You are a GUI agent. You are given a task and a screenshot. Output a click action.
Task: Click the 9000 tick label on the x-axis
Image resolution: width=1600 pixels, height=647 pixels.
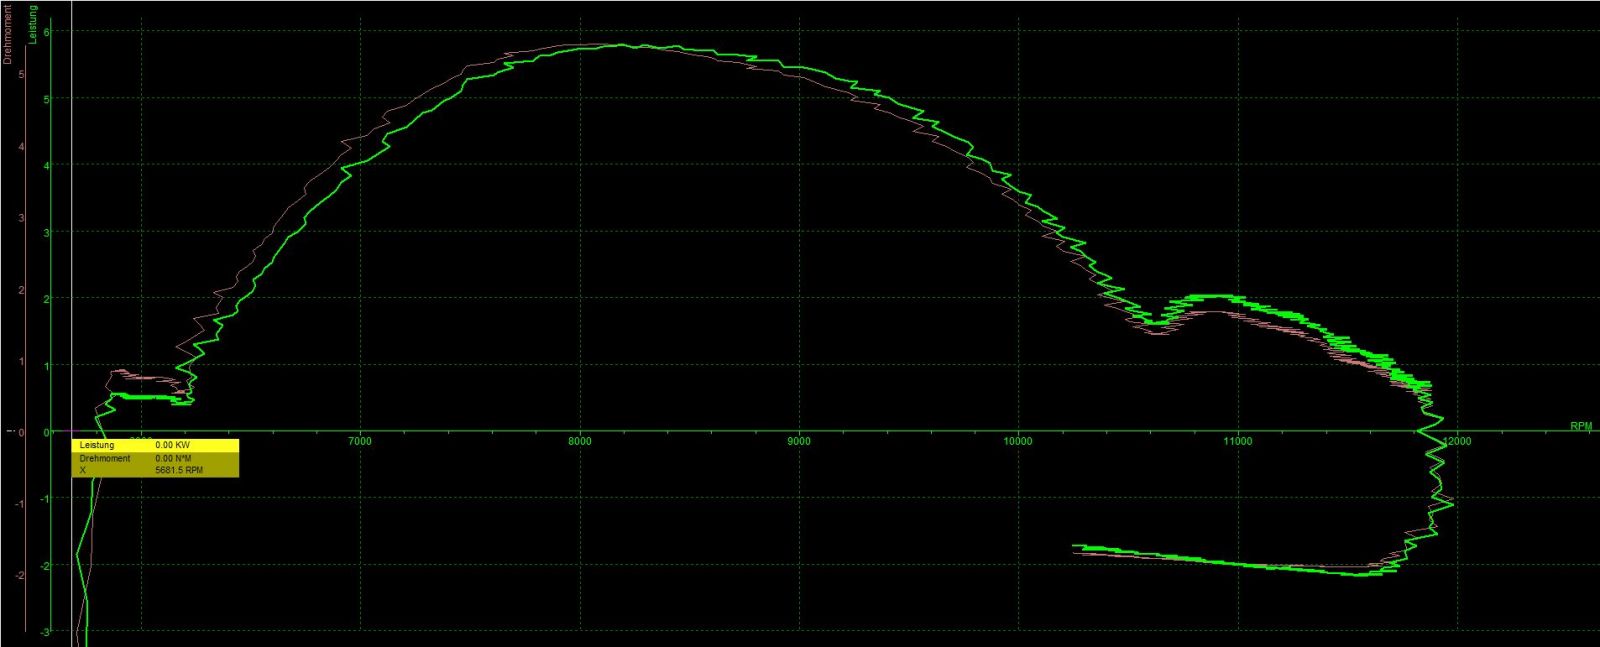click(x=798, y=441)
